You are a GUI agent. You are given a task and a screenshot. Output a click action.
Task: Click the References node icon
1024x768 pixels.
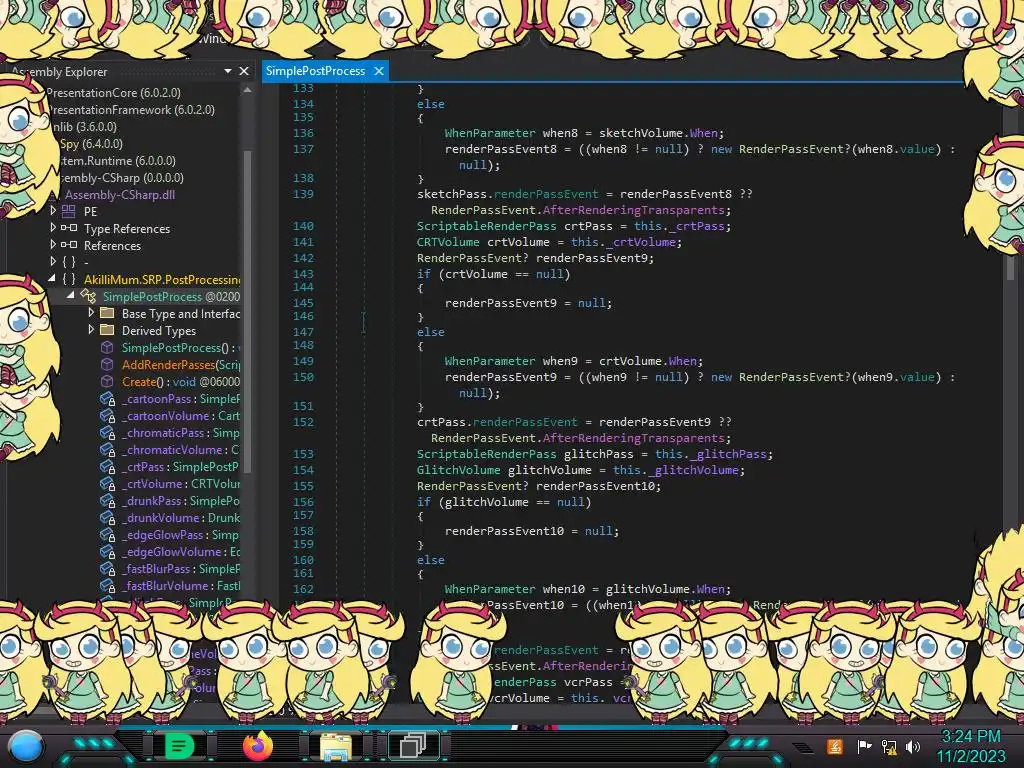coord(69,246)
